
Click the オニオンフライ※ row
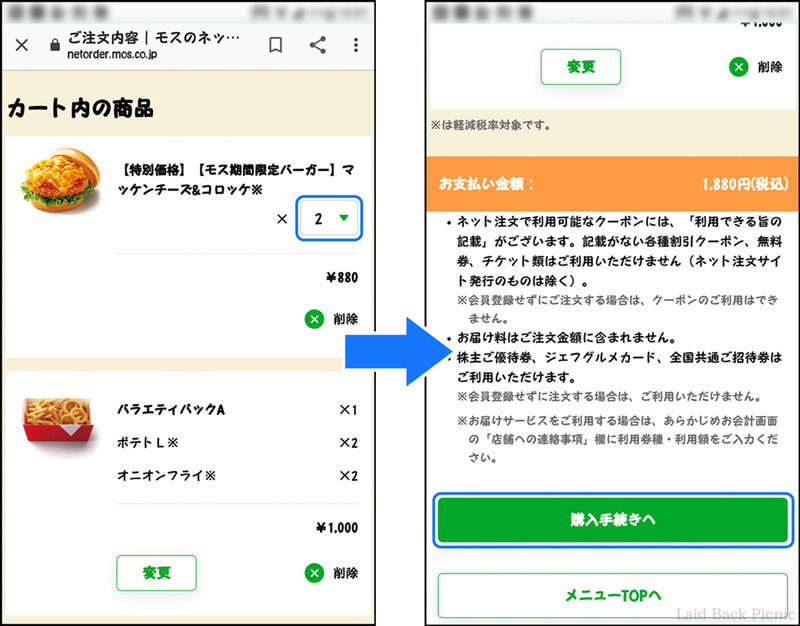tap(237, 476)
